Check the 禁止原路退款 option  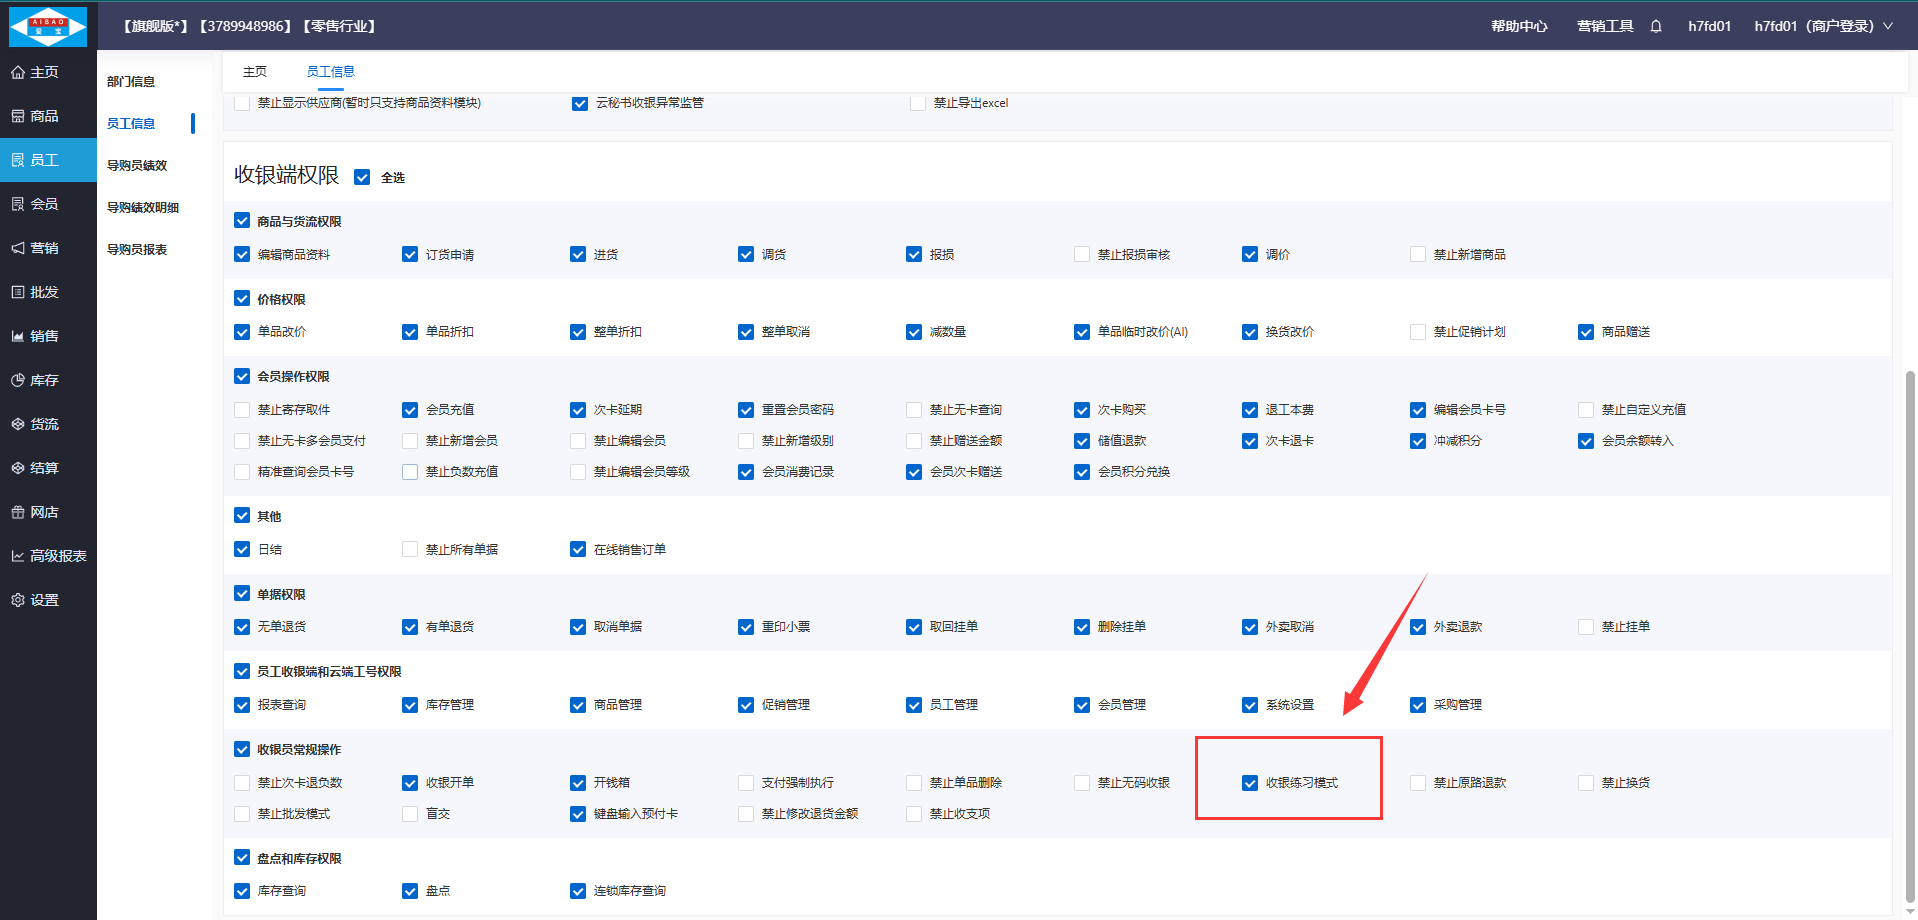[x=1418, y=783]
